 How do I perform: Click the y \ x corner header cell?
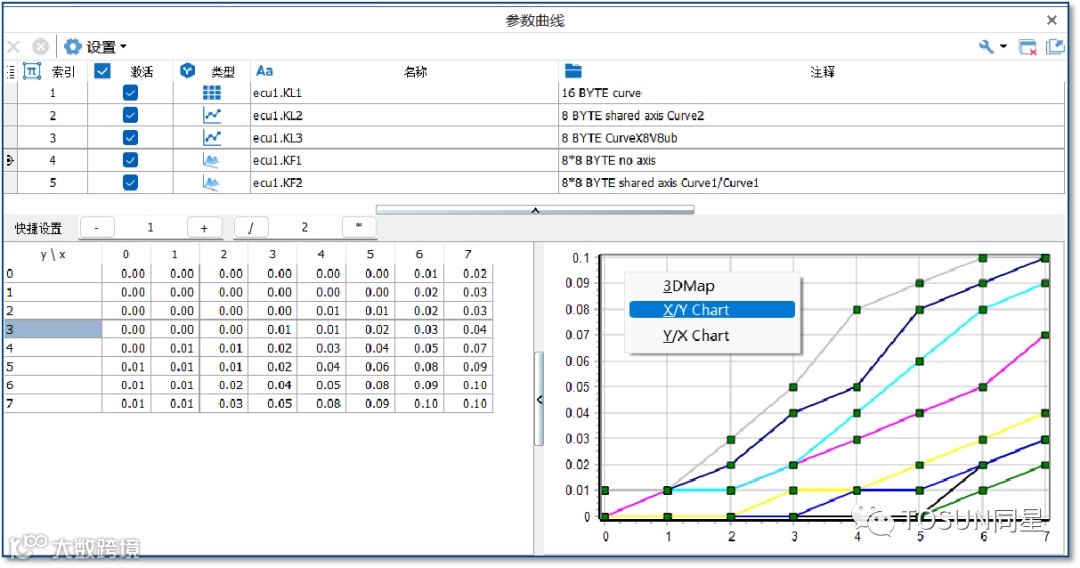(53, 255)
